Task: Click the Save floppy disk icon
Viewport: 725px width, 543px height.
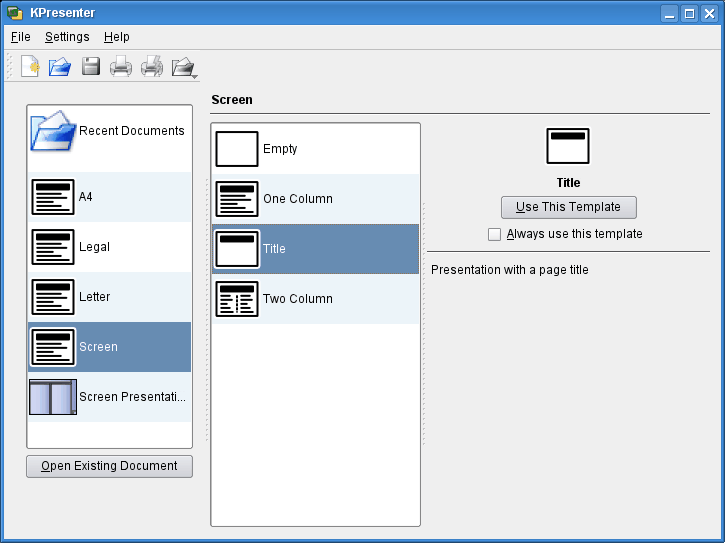Action: 90,67
